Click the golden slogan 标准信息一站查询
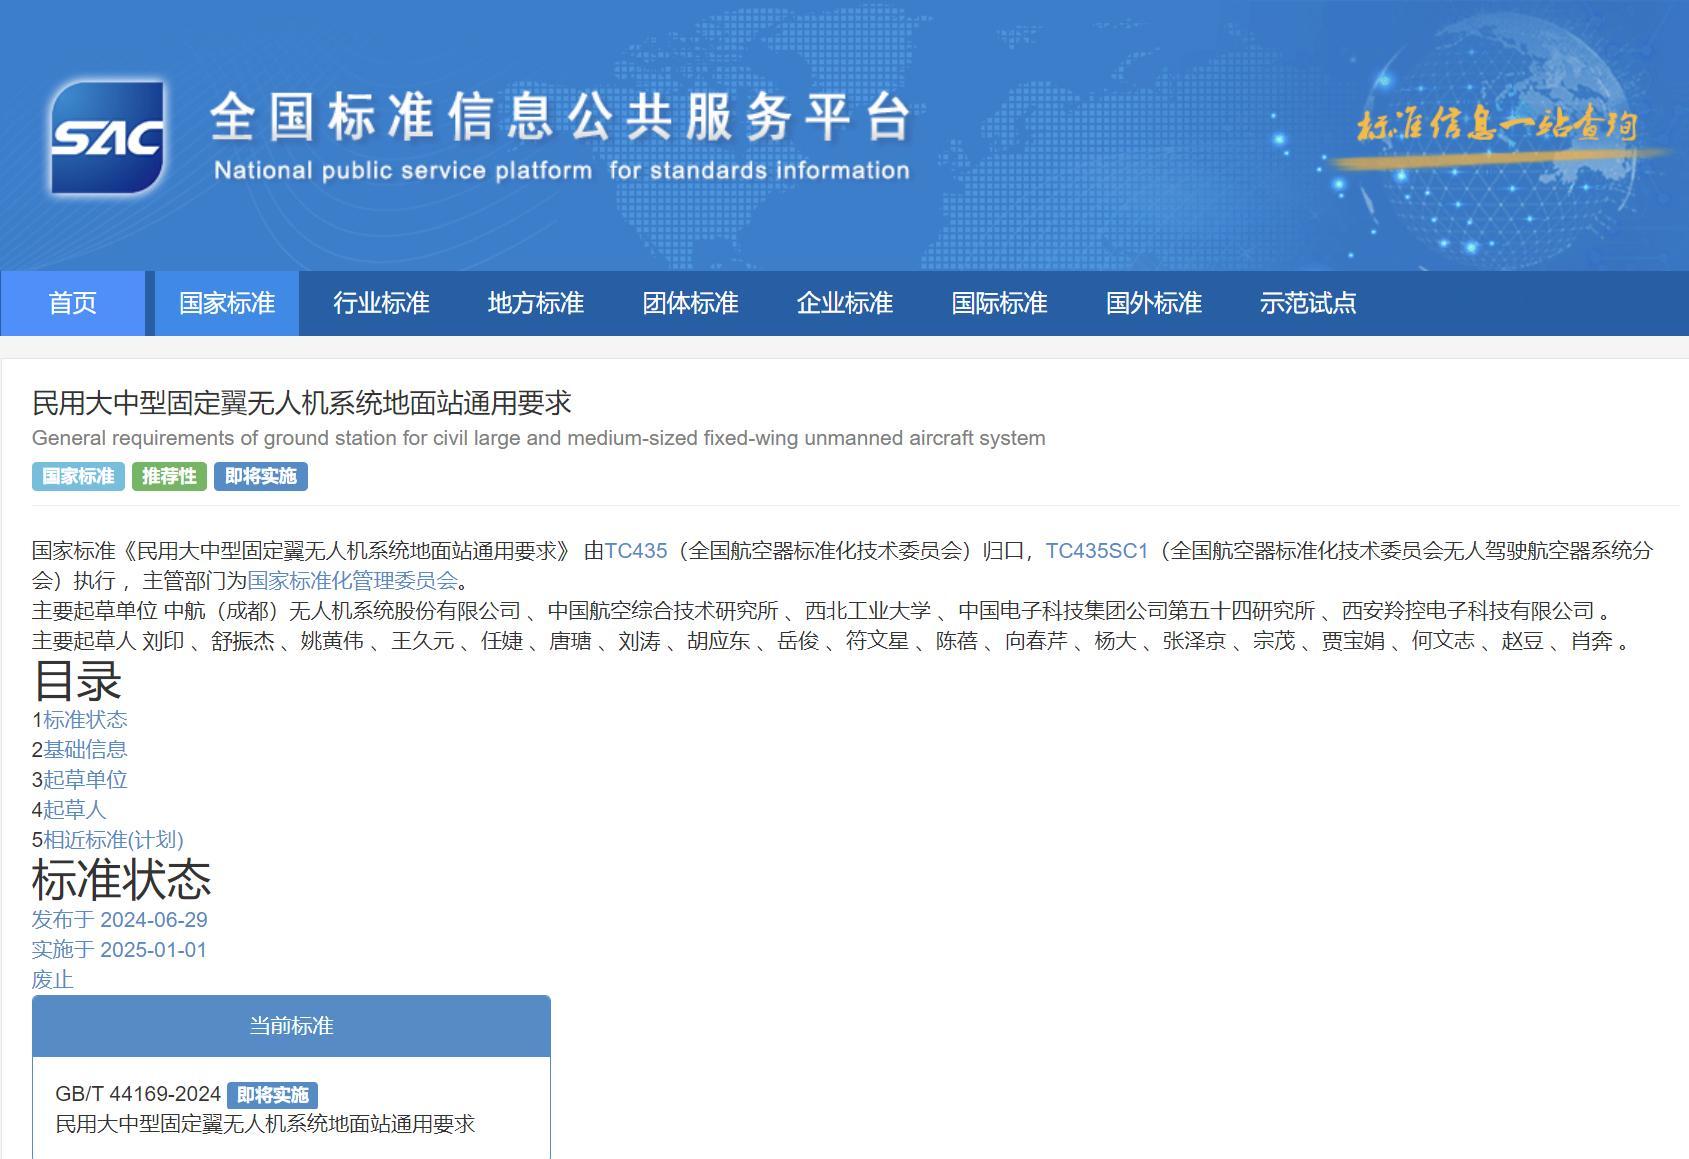 coord(1497,125)
